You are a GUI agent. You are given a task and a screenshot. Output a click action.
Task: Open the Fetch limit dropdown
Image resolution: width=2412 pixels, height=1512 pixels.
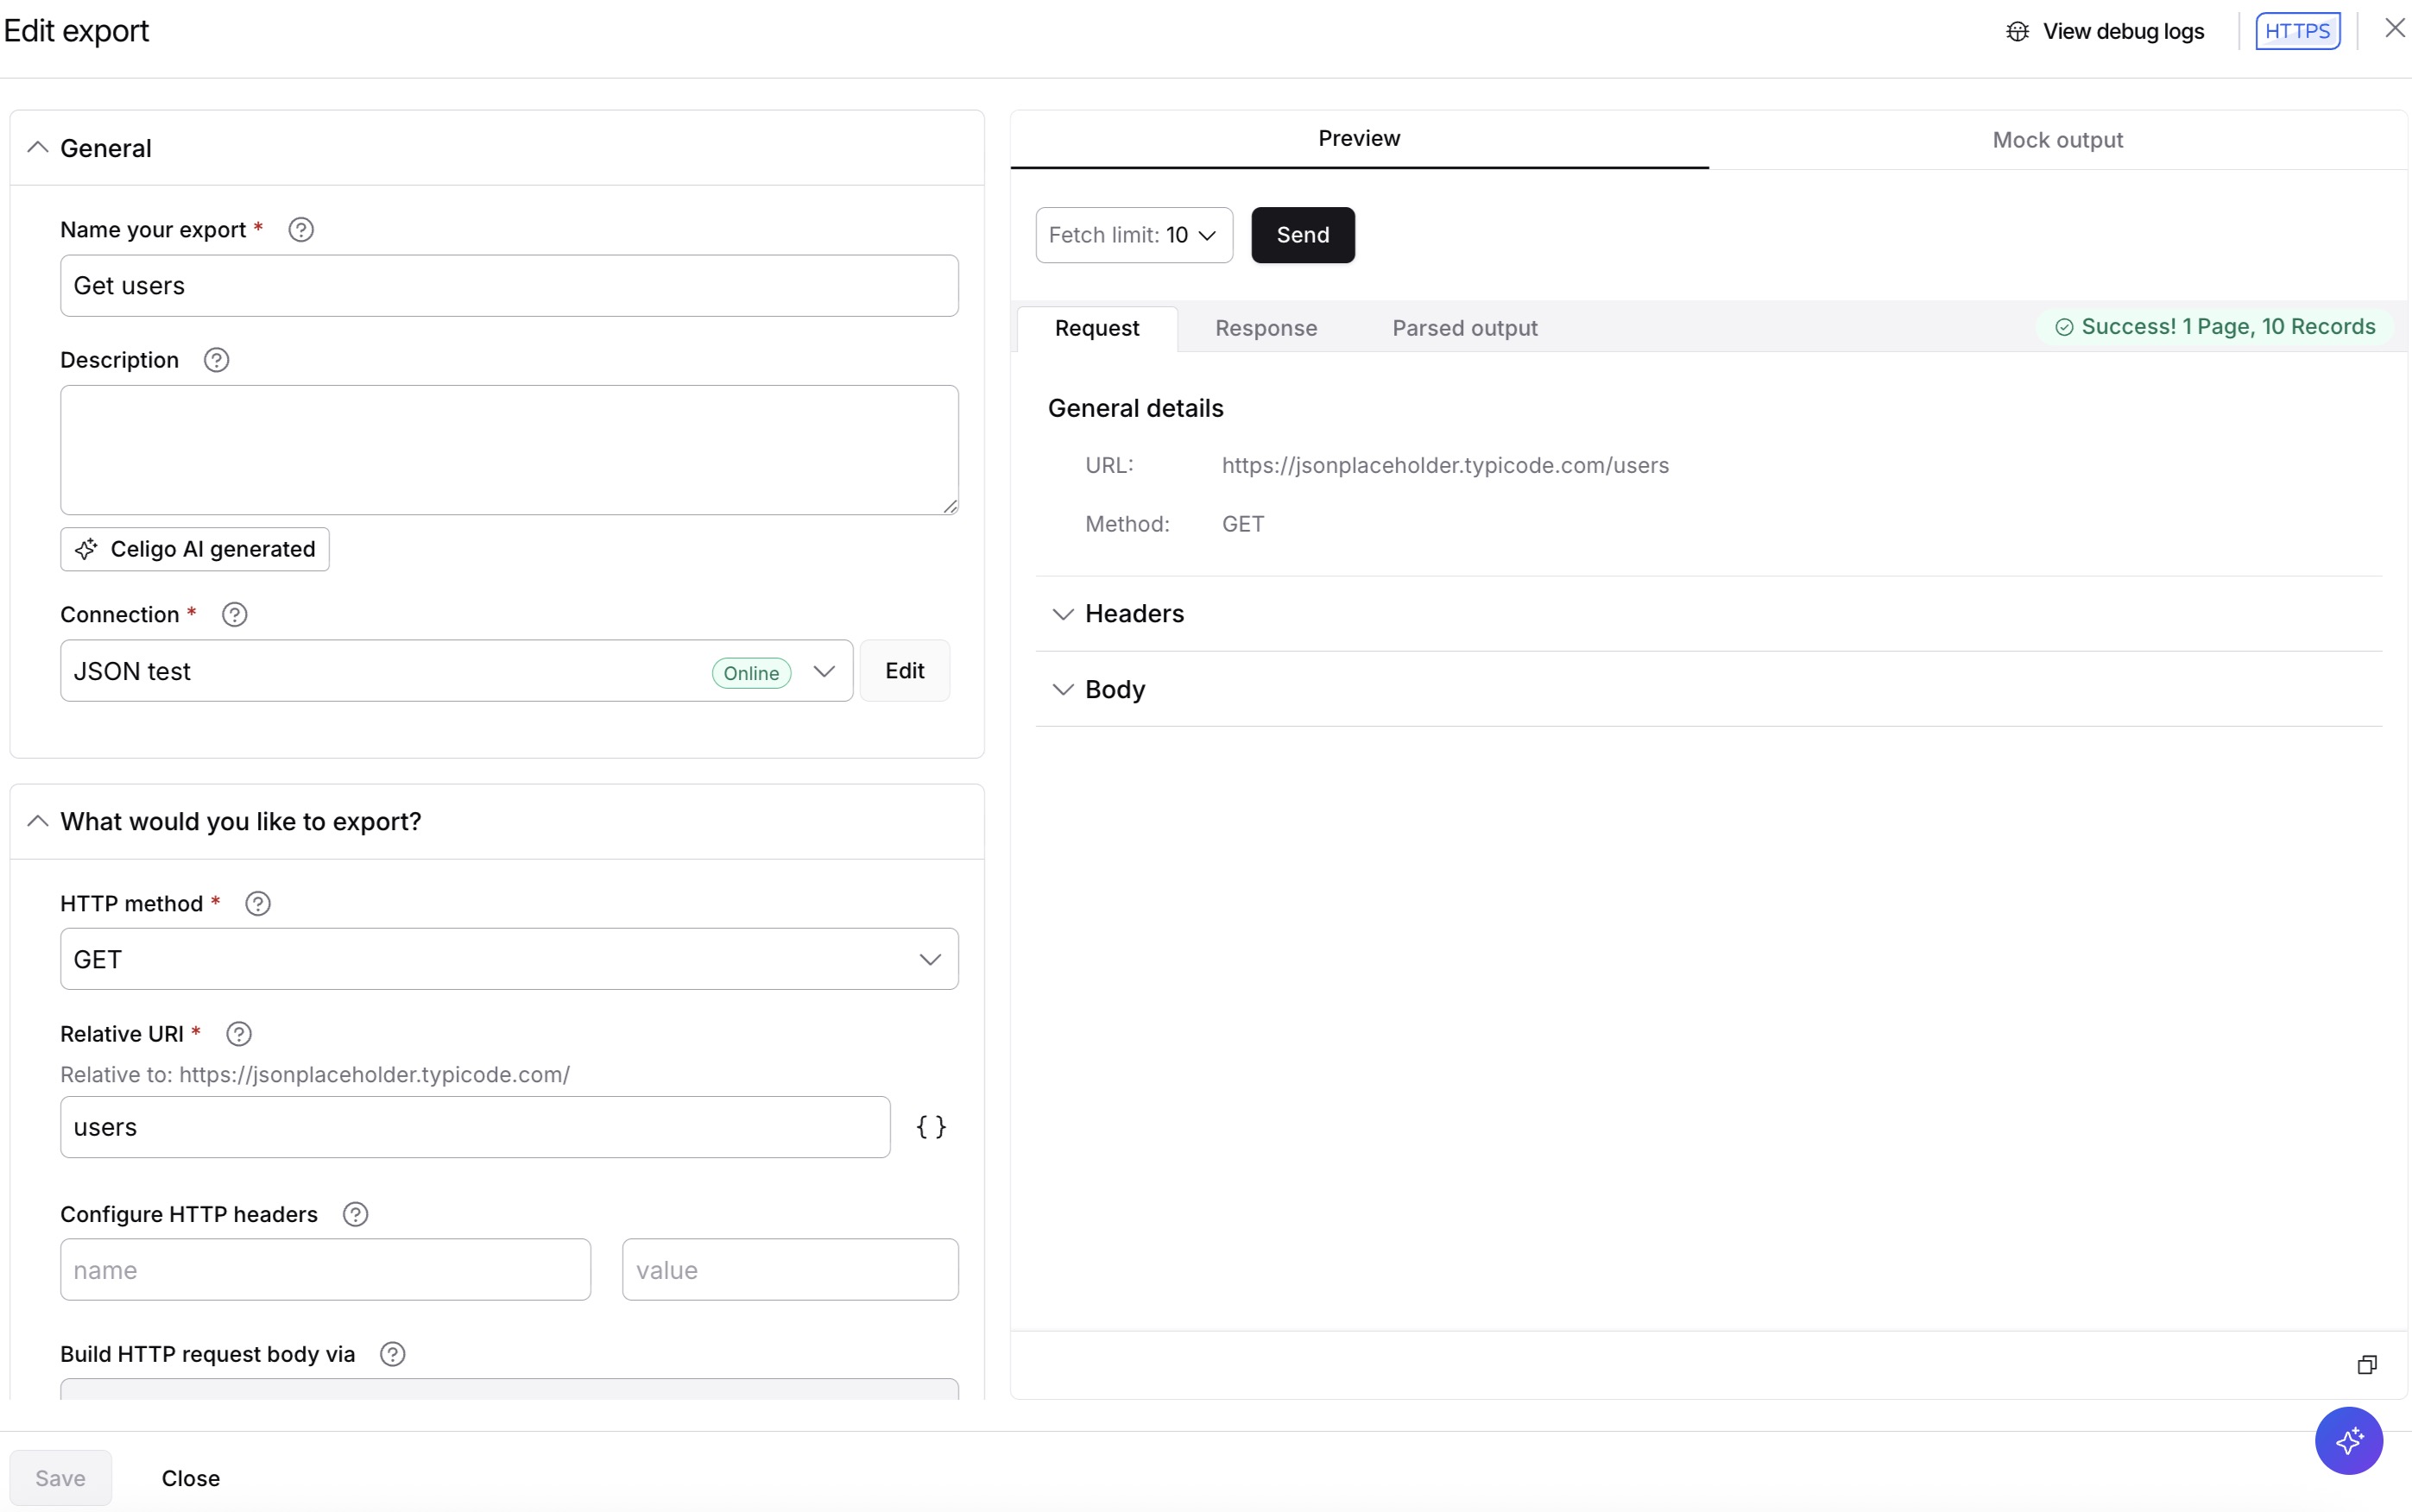pyautogui.click(x=1134, y=235)
